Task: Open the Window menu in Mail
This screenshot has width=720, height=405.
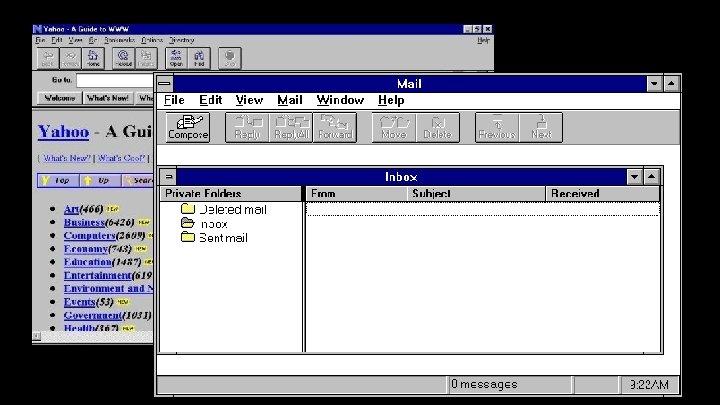Action: click(x=340, y=100)
